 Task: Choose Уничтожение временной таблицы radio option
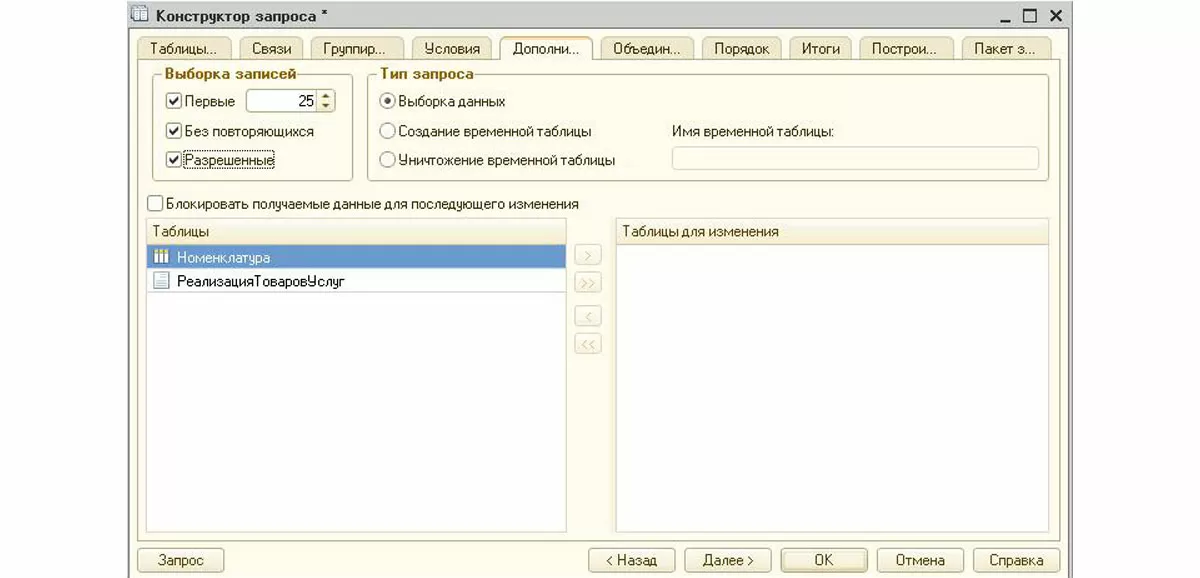click(387, 160)
